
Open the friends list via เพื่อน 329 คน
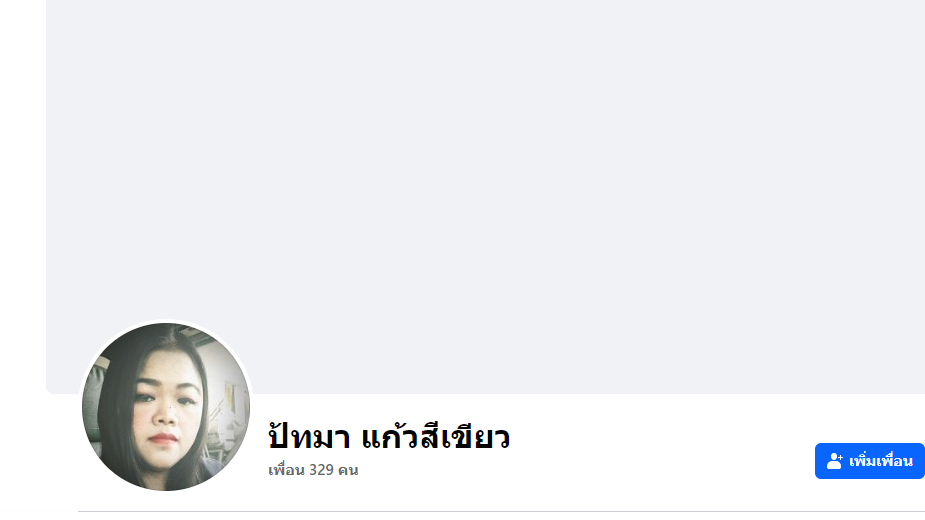[x=313, y=470]
